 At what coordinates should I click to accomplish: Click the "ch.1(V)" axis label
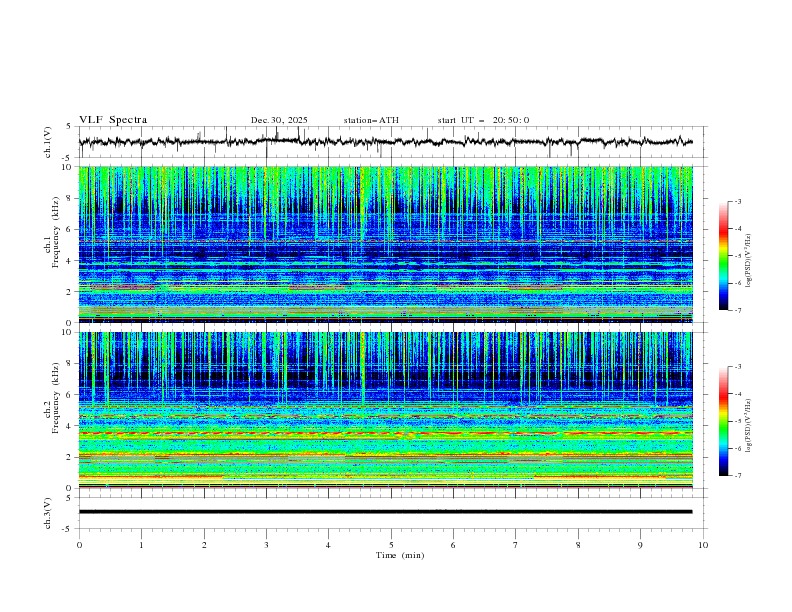(x=48, y=142)
